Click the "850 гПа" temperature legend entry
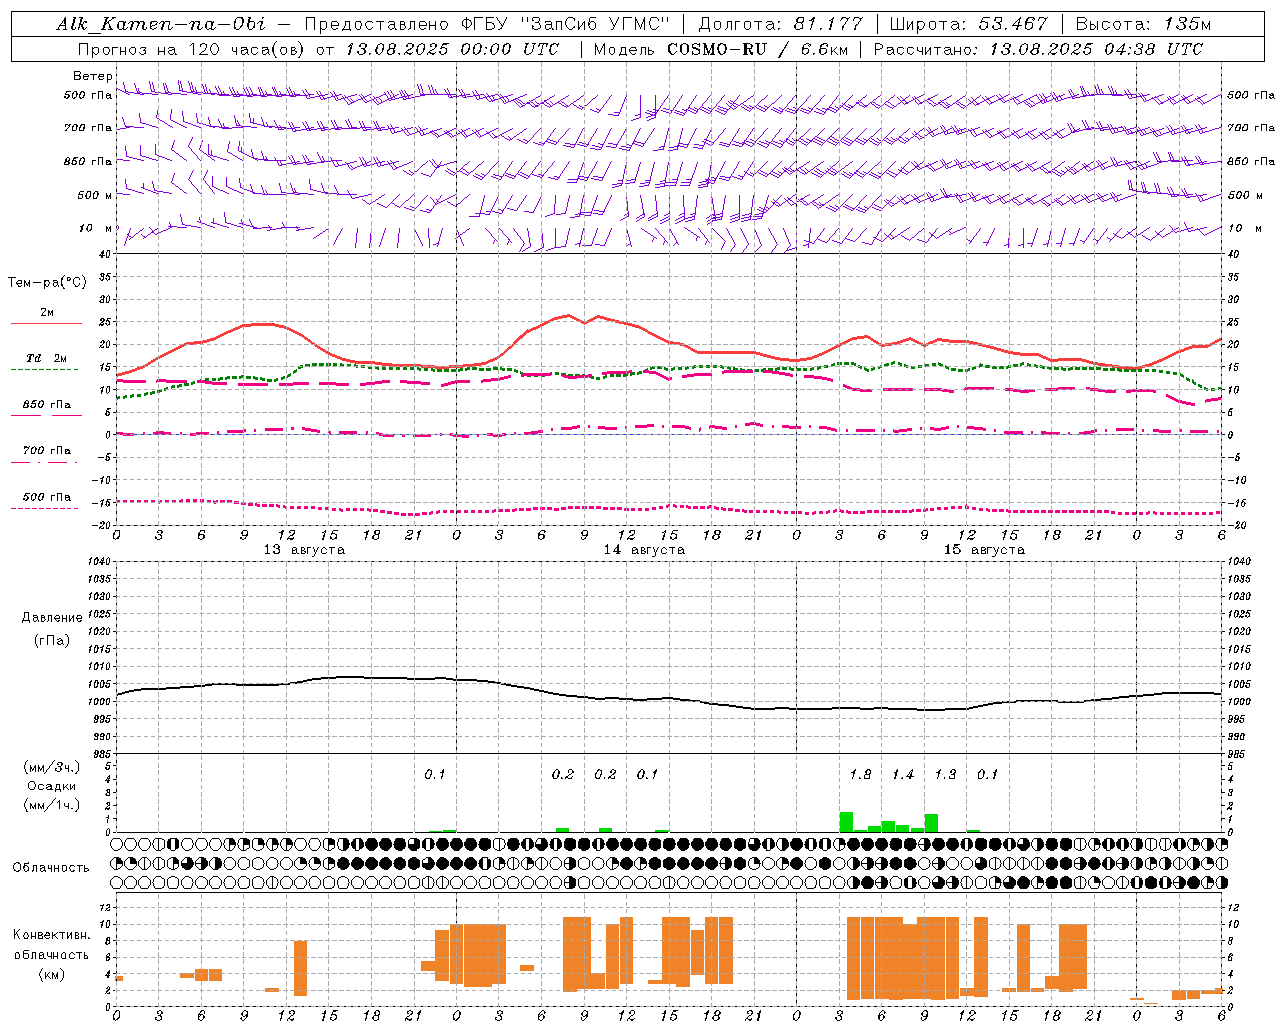The height and width of the screenshot is (1024, 1280). pos(47,404)
